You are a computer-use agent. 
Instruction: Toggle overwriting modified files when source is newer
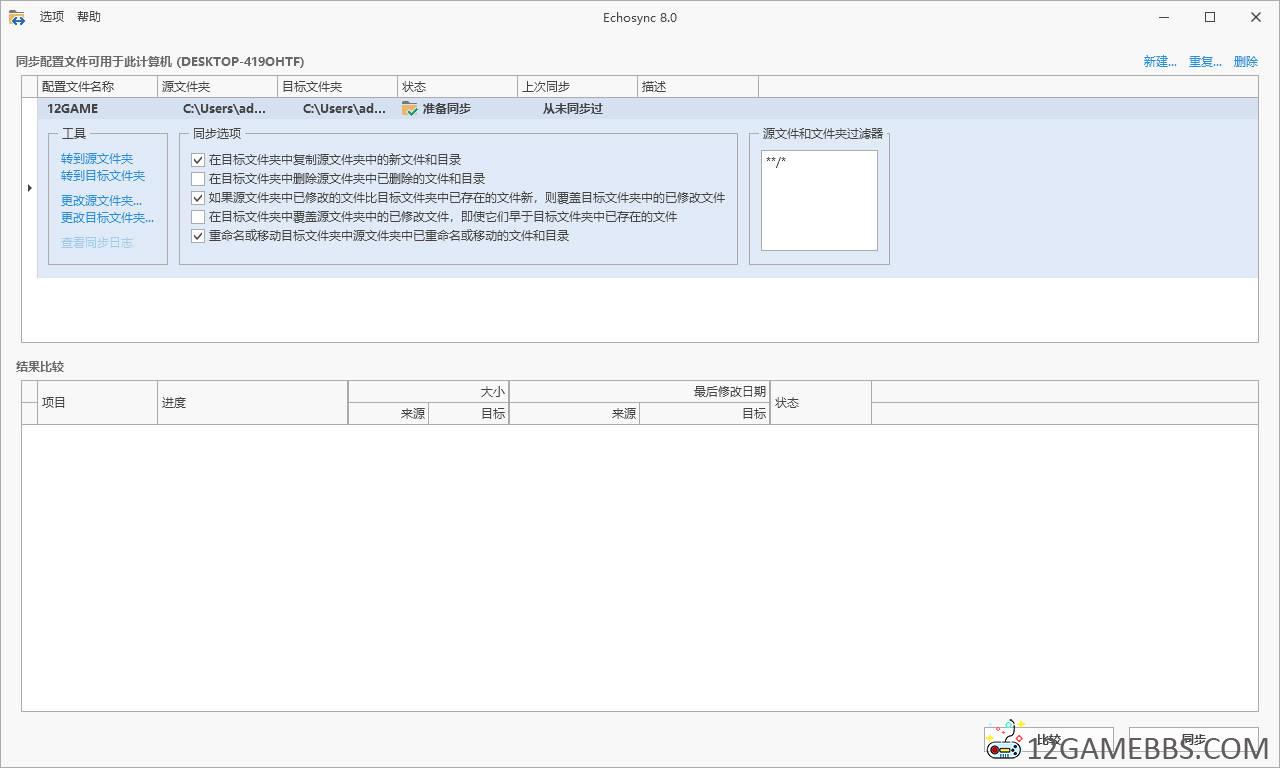click(198, 198)
